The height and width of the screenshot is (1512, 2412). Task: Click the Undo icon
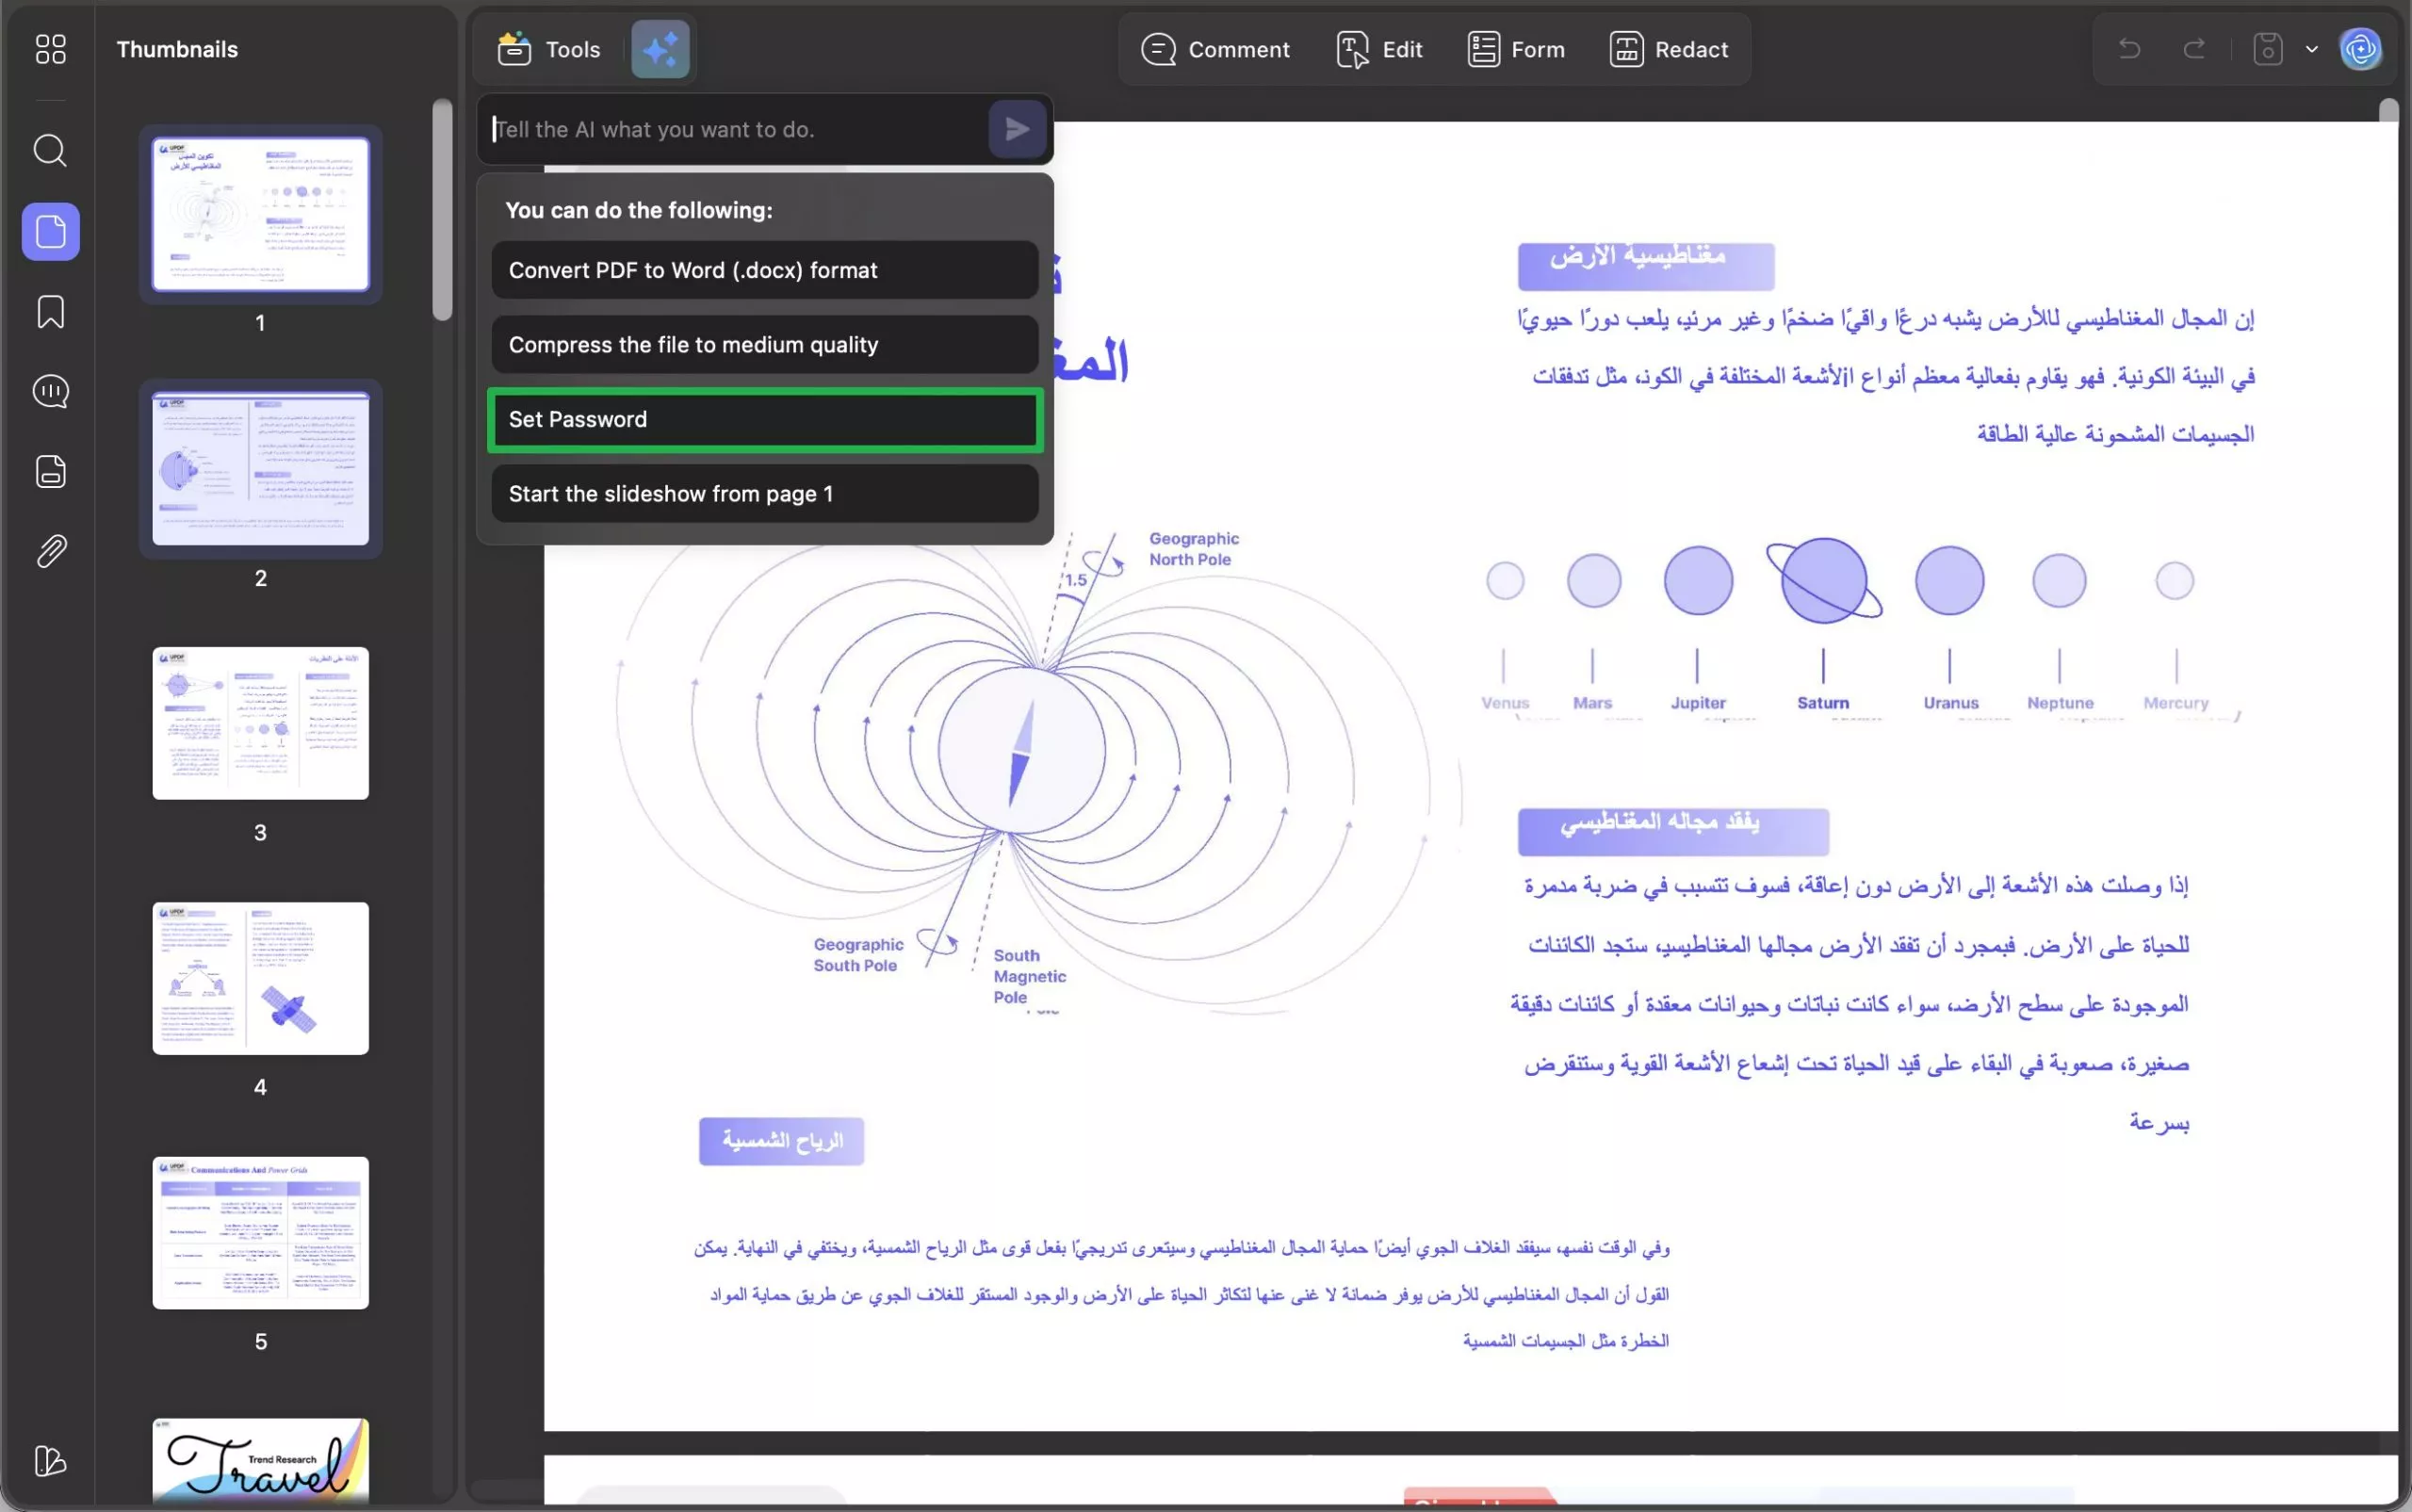pyautogui.click(x=2129, y=48)
